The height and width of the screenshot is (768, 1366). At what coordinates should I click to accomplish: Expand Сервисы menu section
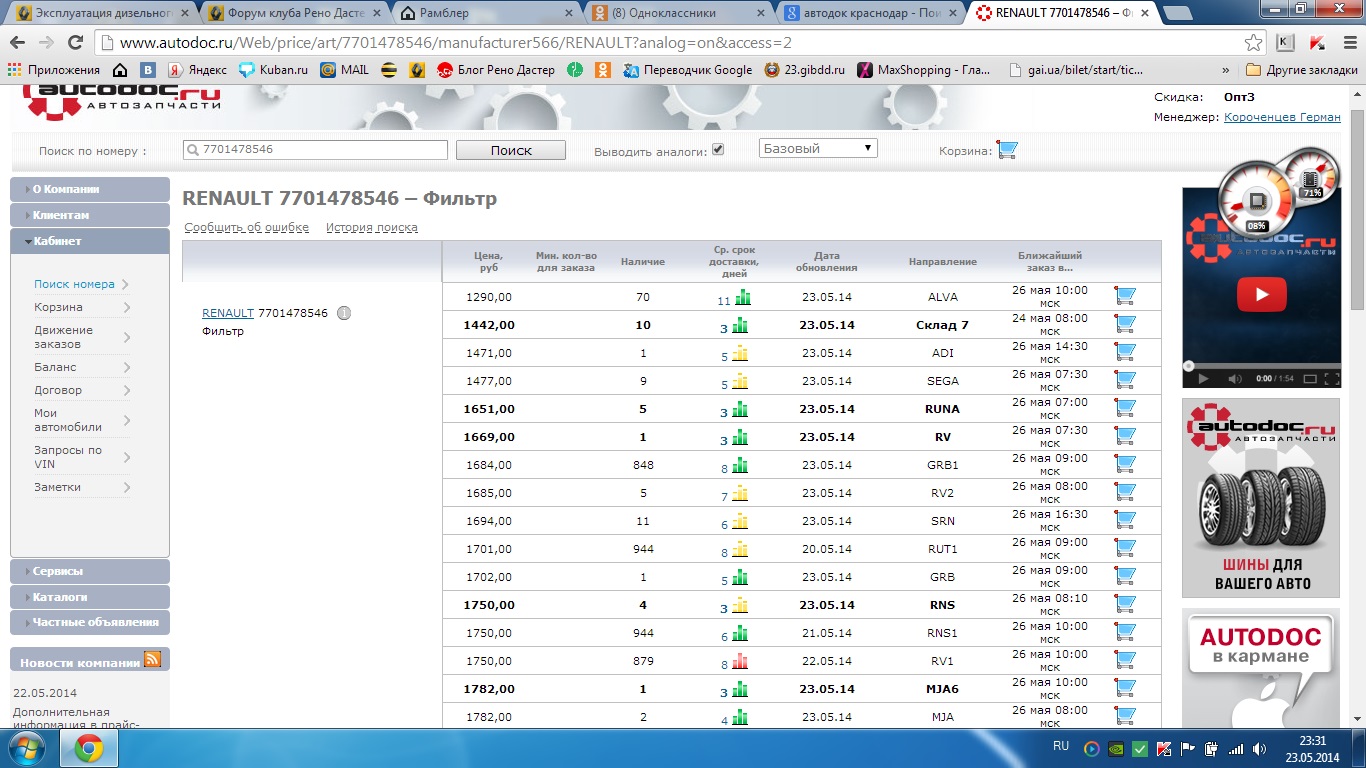pos(90,571)
